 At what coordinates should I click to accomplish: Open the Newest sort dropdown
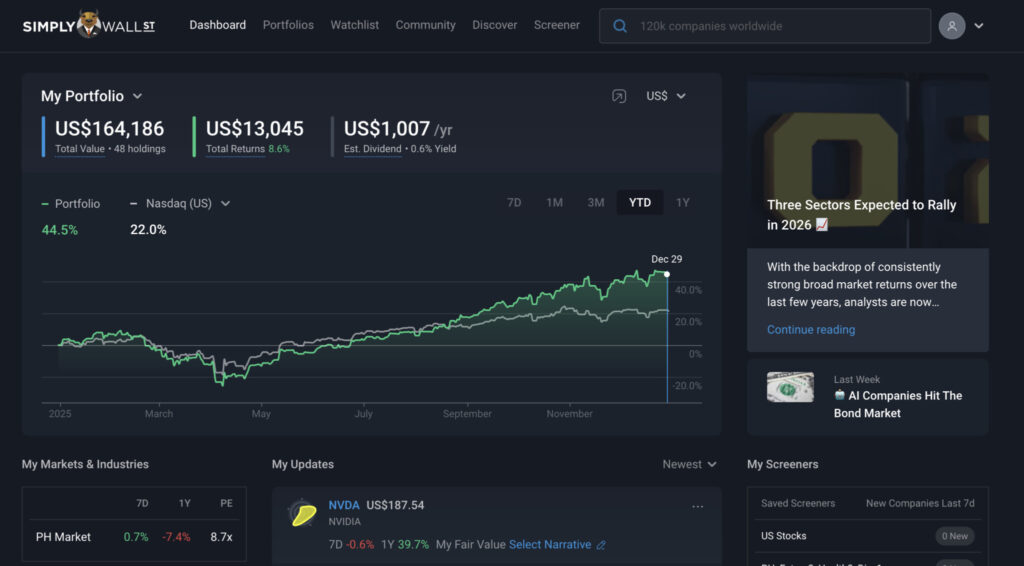pos(689,464)
